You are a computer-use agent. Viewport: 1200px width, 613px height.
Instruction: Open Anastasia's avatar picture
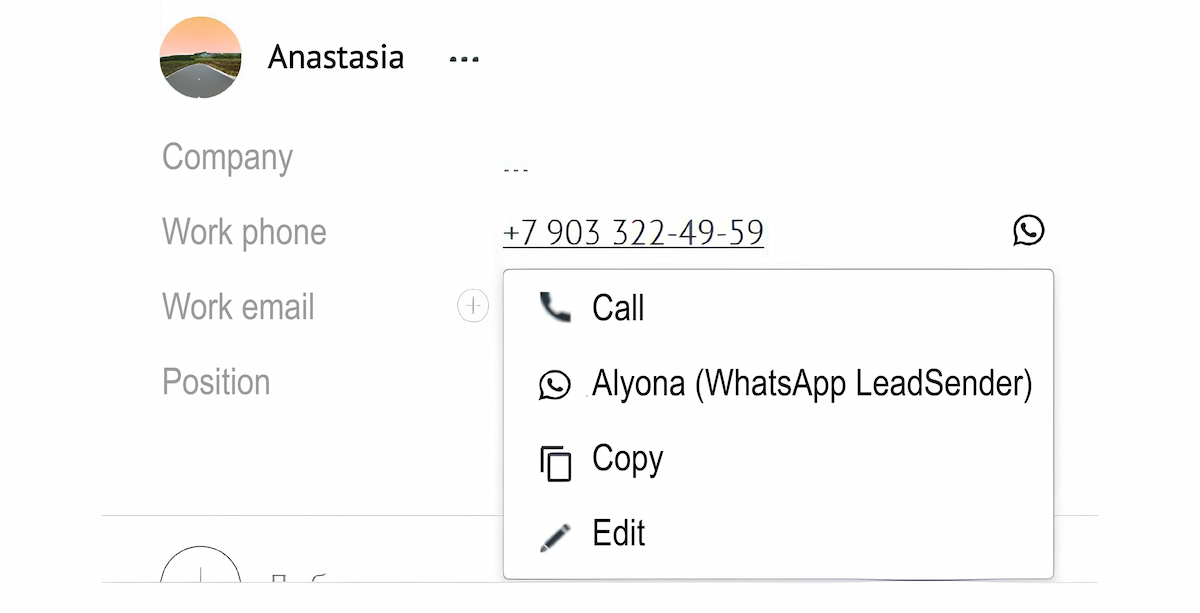[200, 57]
